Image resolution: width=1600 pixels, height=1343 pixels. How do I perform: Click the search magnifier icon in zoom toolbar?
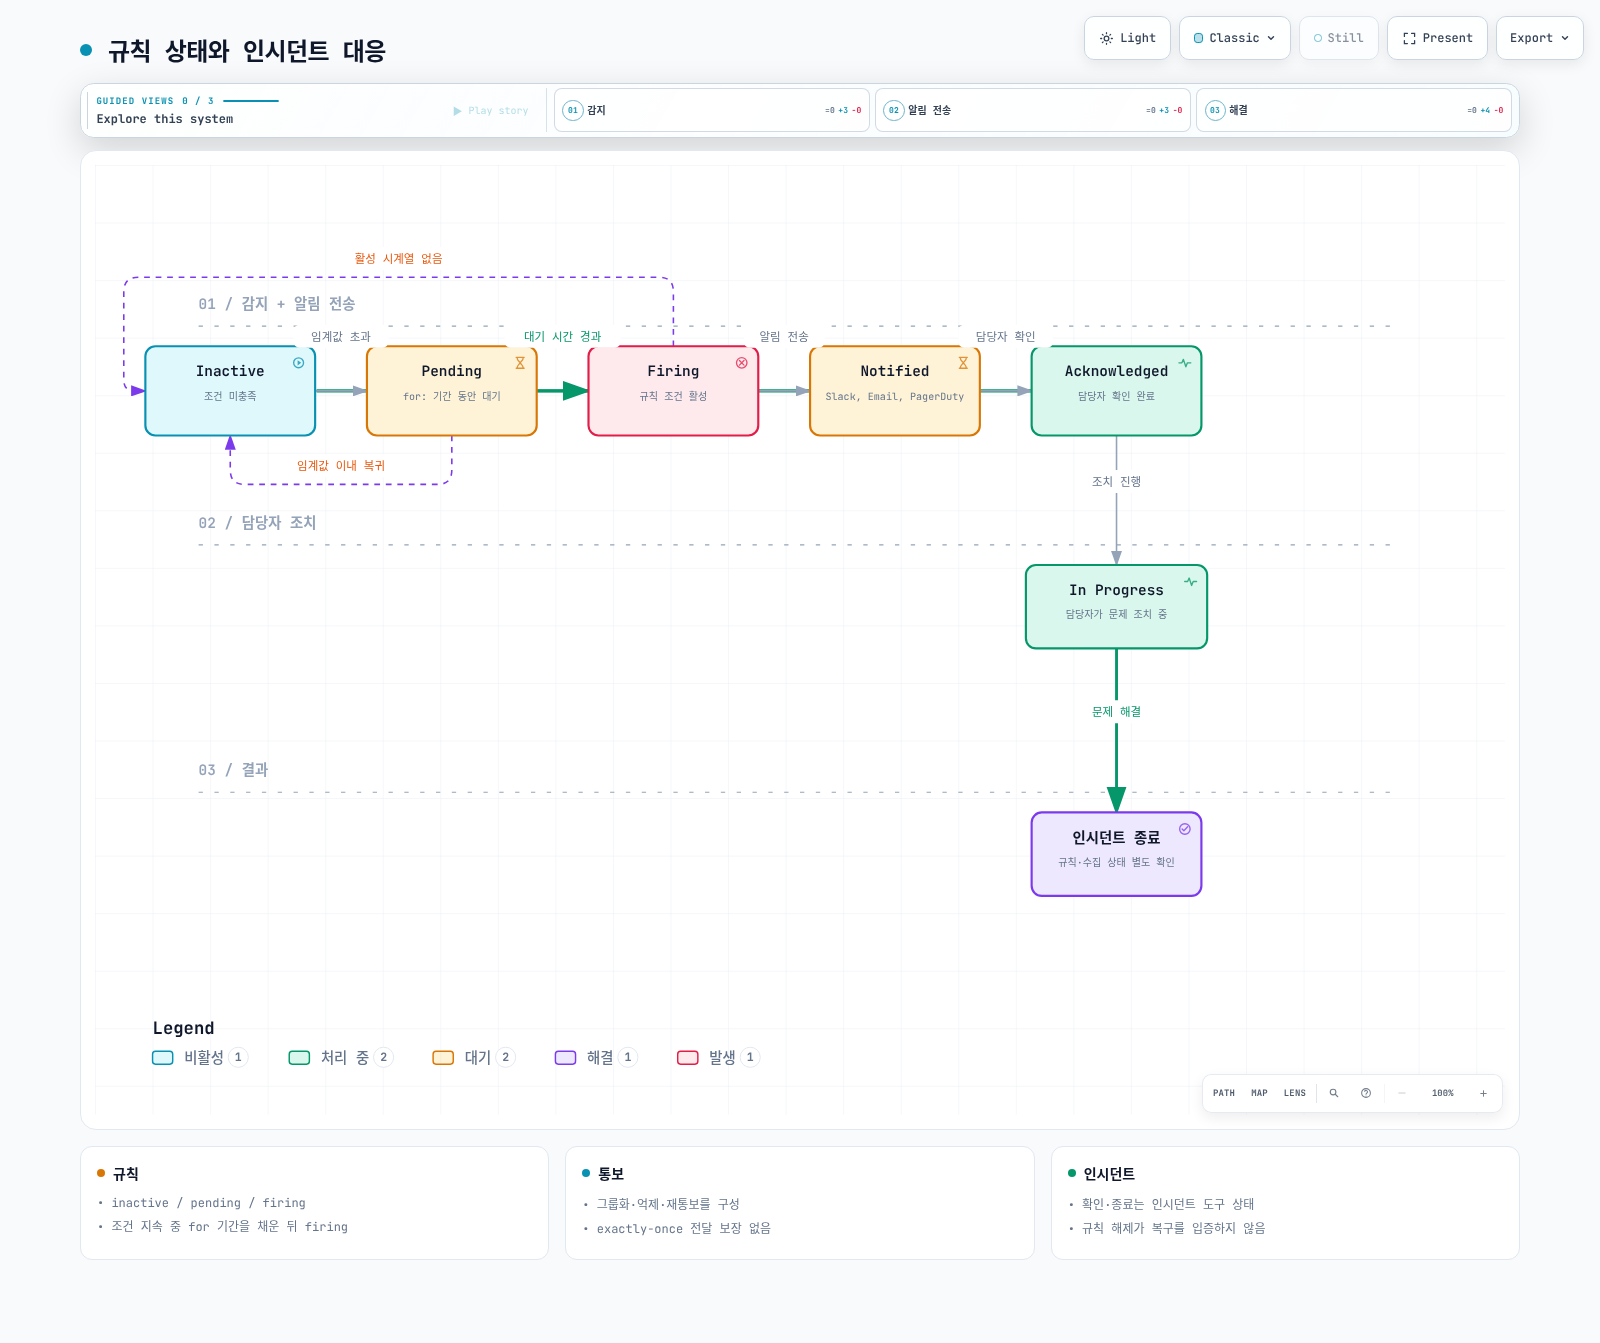1333,1093
